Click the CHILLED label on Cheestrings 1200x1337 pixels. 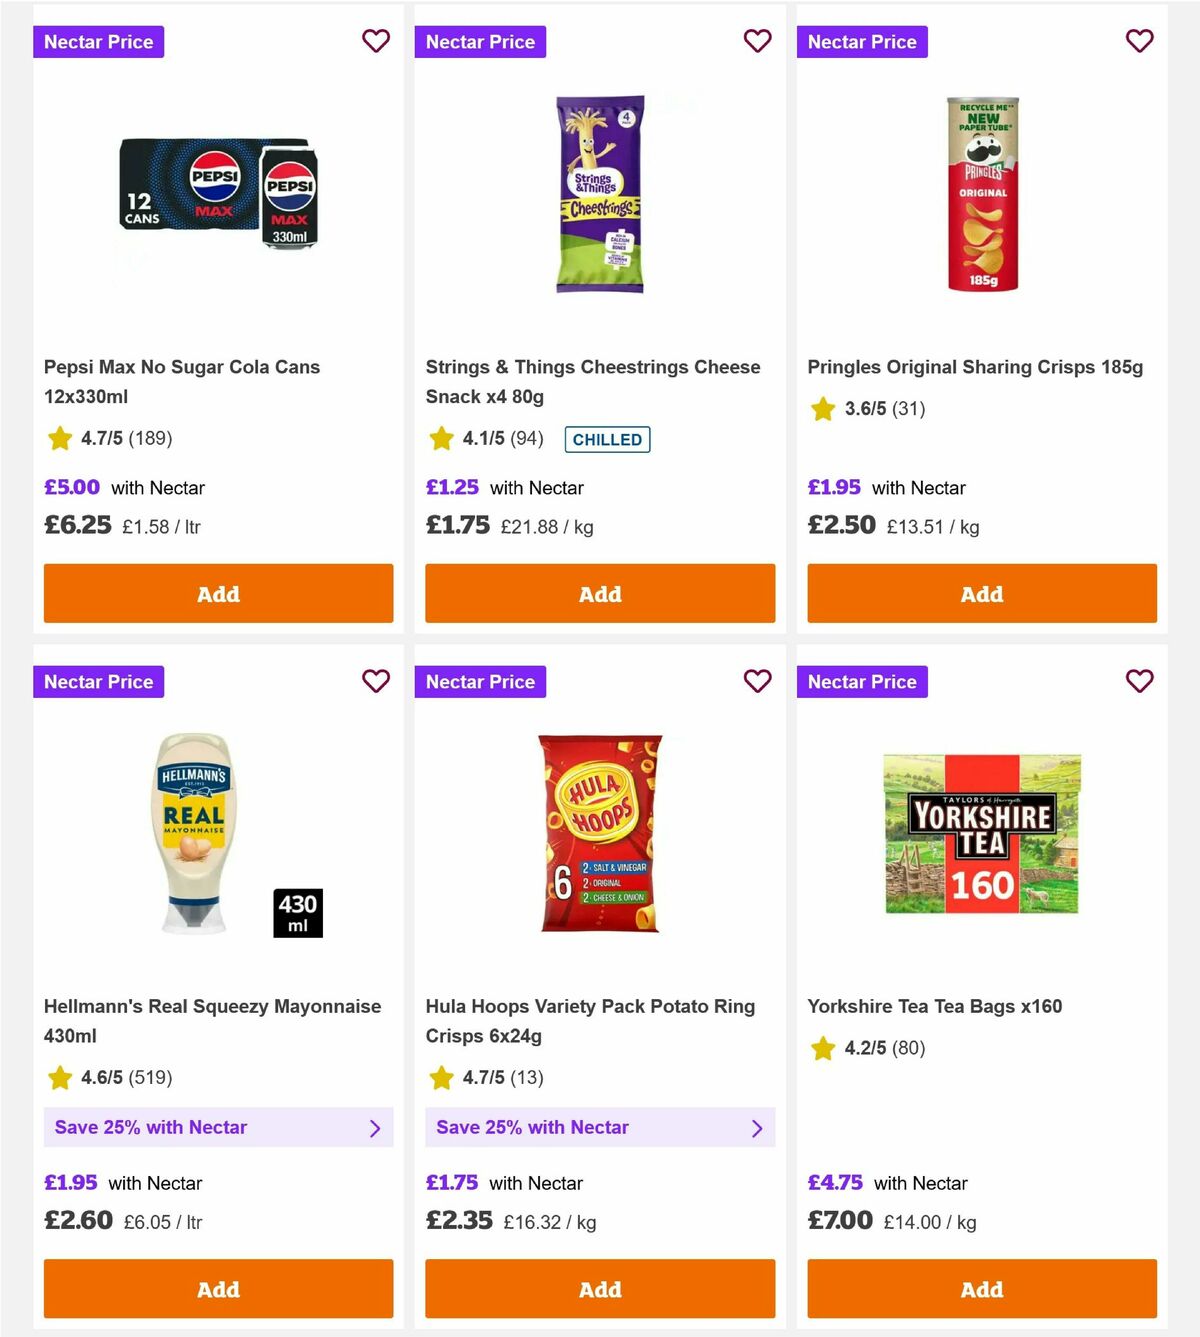tap(607, 439)
